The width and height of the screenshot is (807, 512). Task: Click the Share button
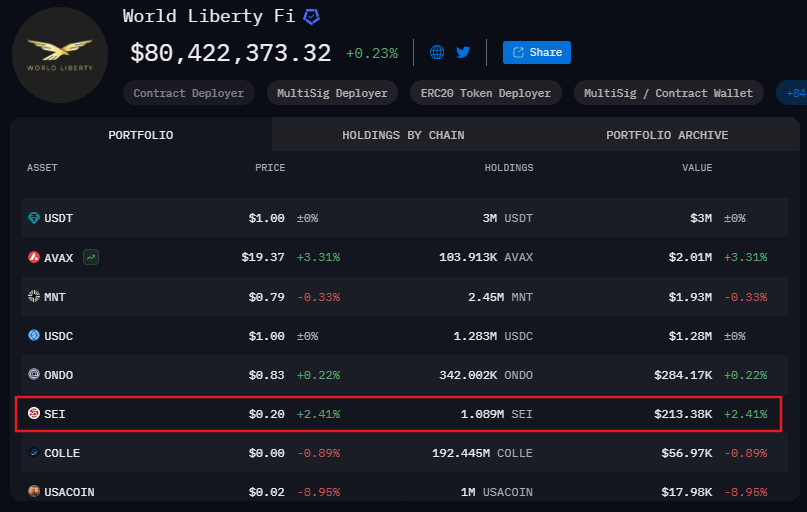(x=537, y=52)
